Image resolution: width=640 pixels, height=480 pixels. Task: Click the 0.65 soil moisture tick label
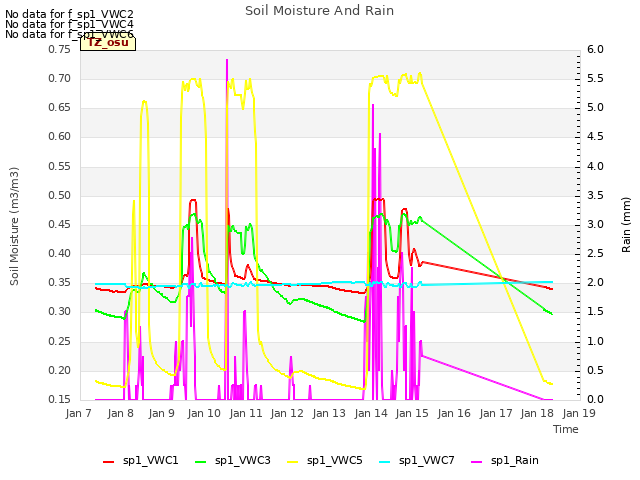[60, 108]
